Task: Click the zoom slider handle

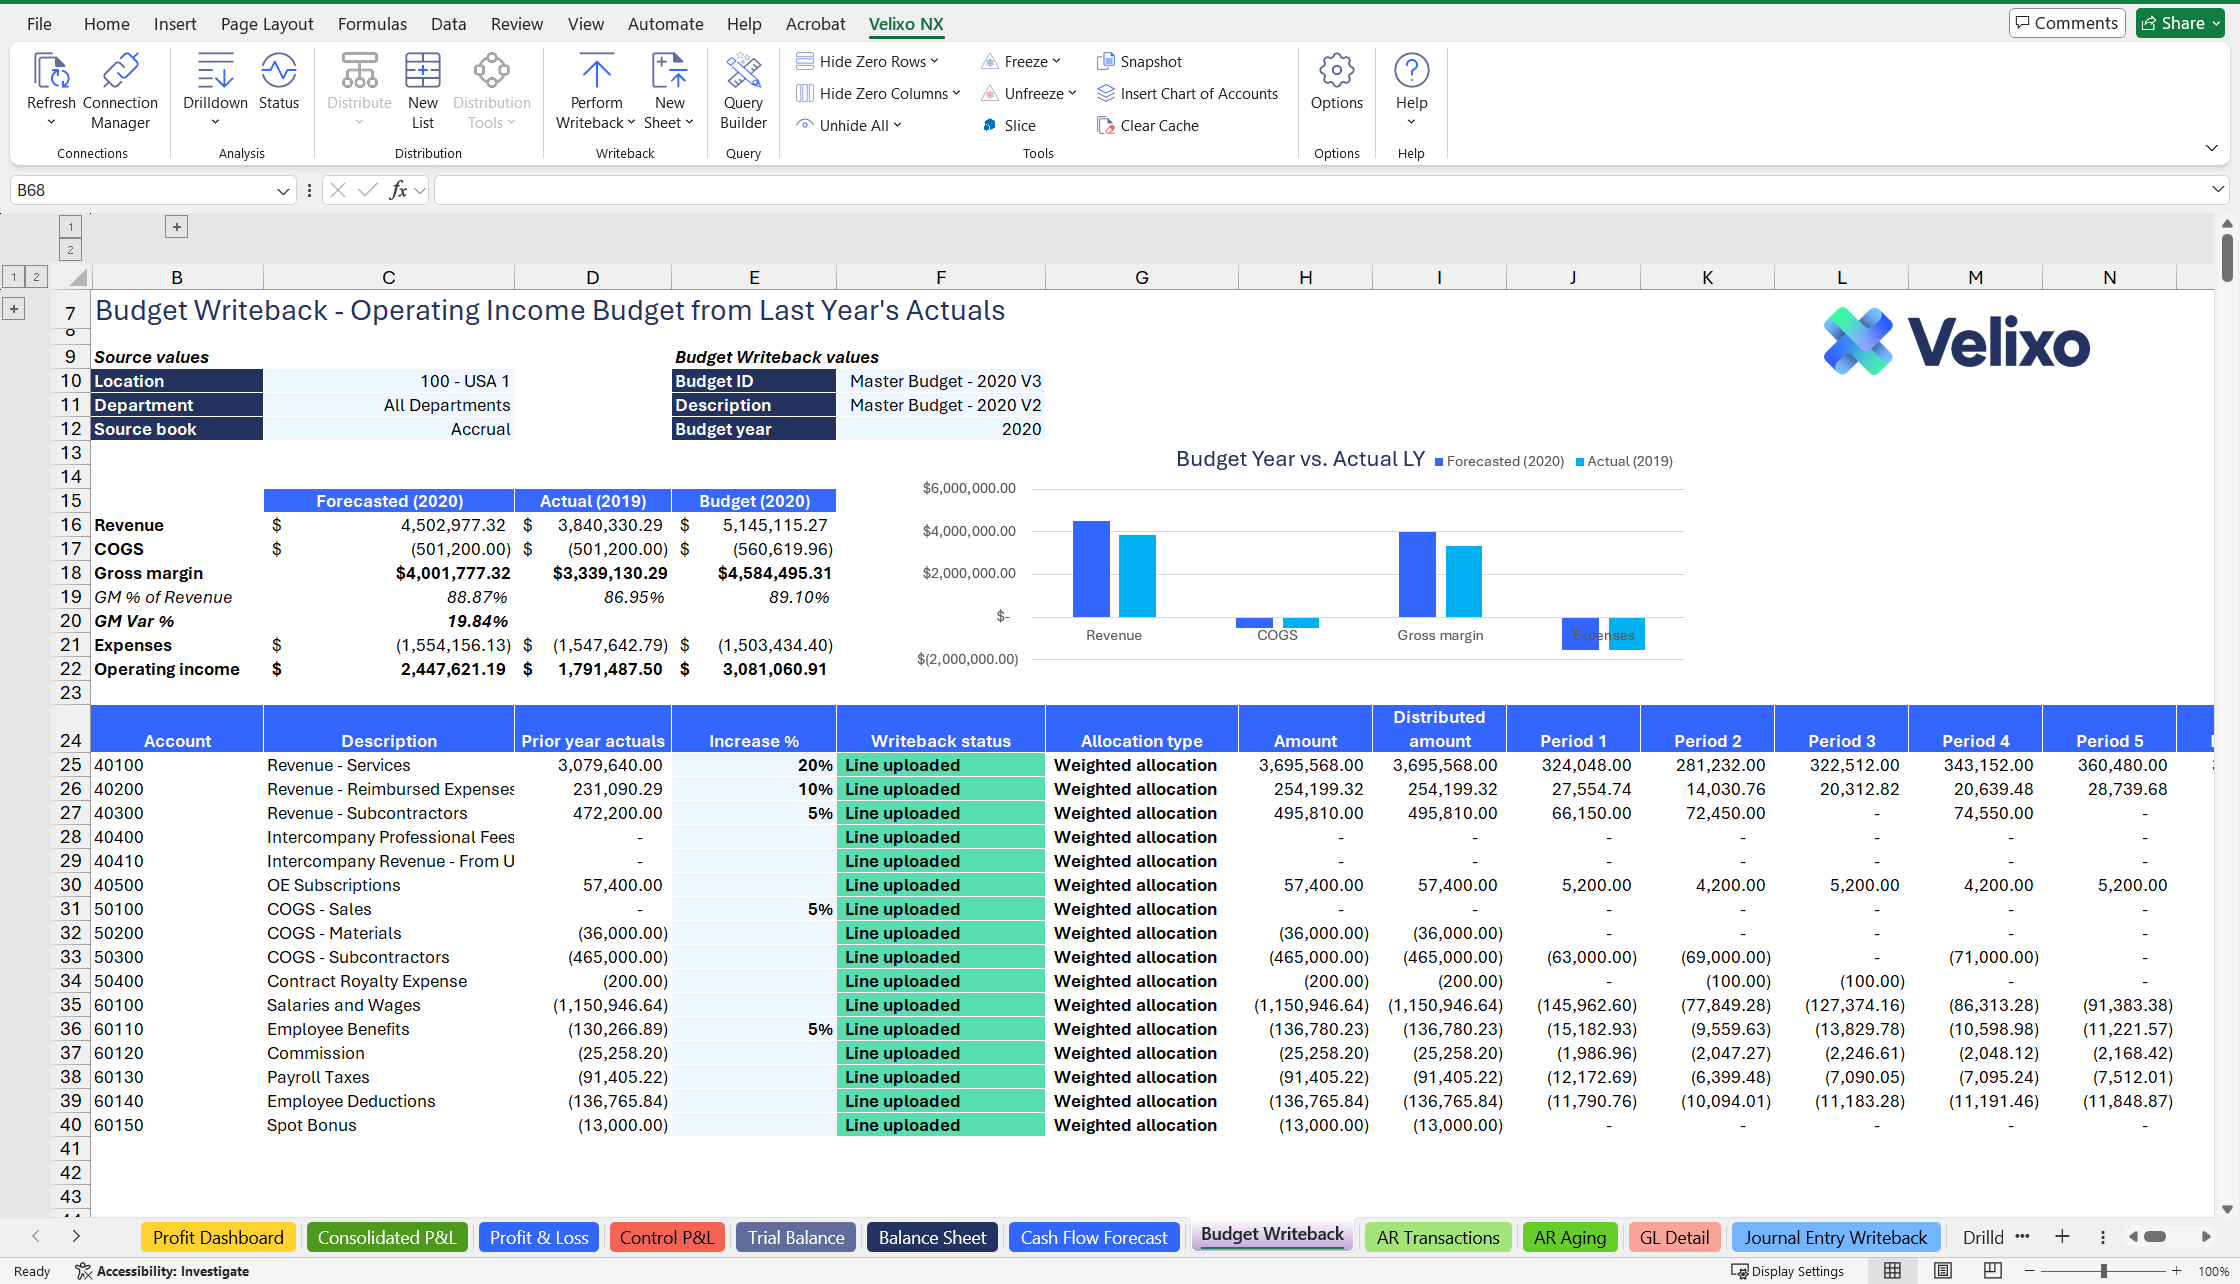Action: click(2103, 1271)
